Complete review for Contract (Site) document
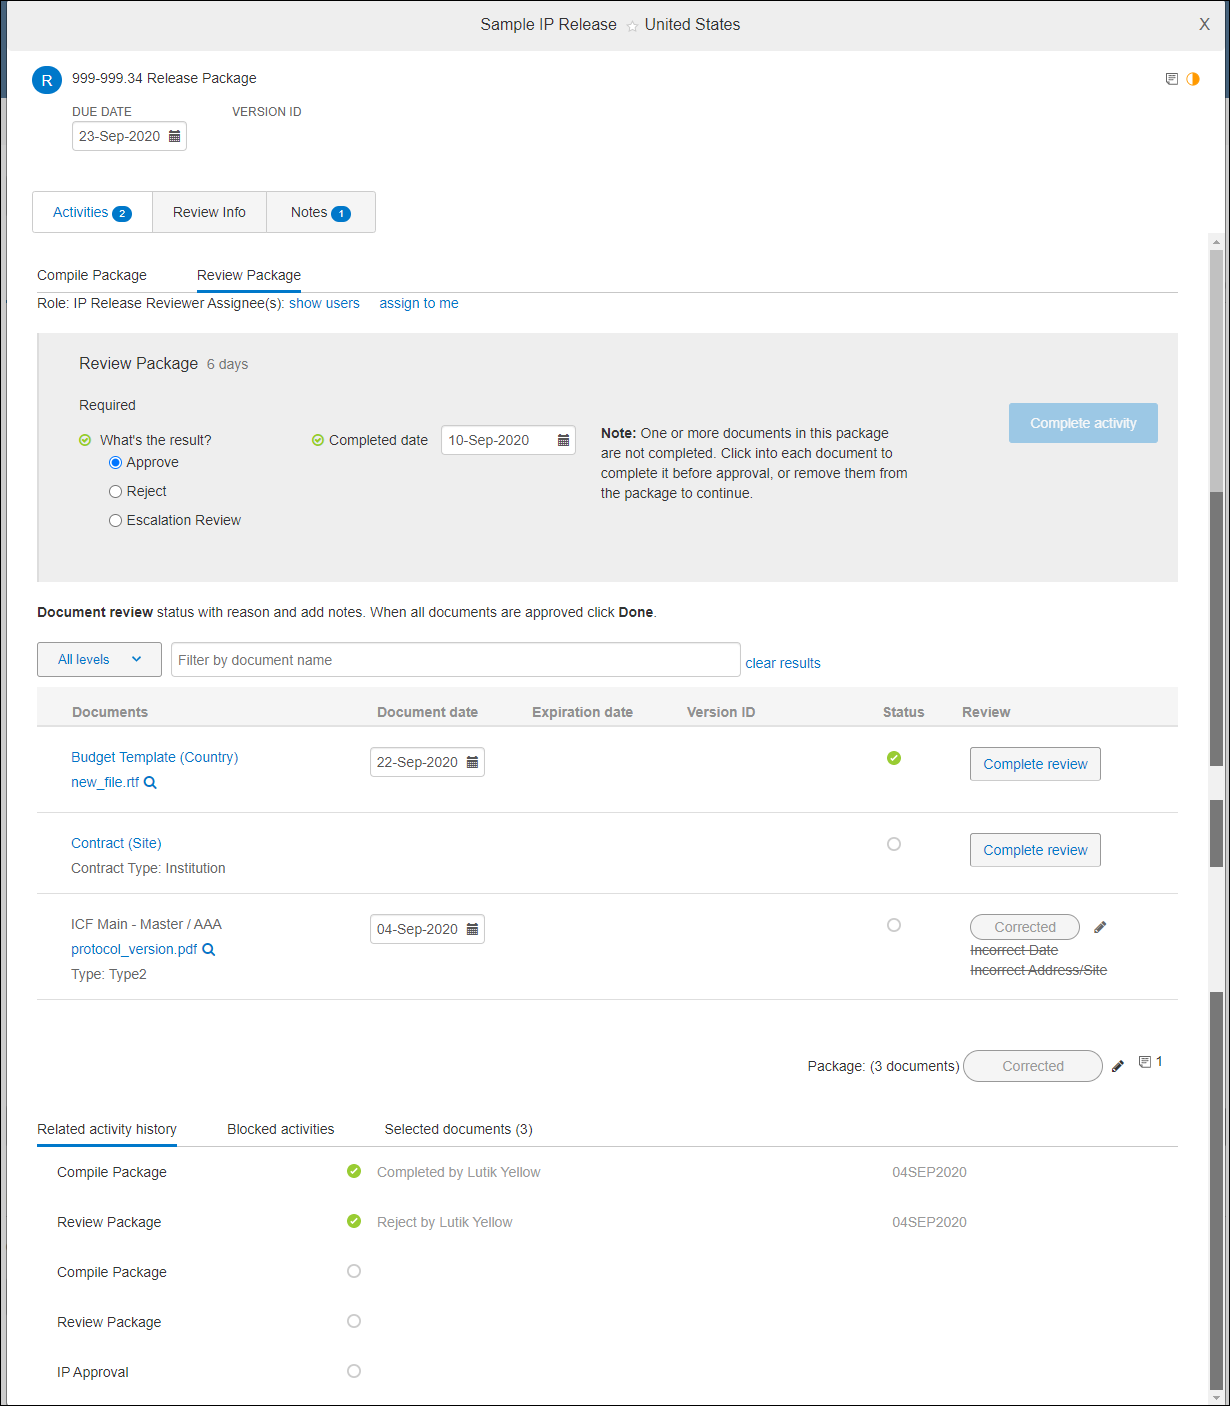This screenshot has height=1406, width=1230. (1034, 849)
